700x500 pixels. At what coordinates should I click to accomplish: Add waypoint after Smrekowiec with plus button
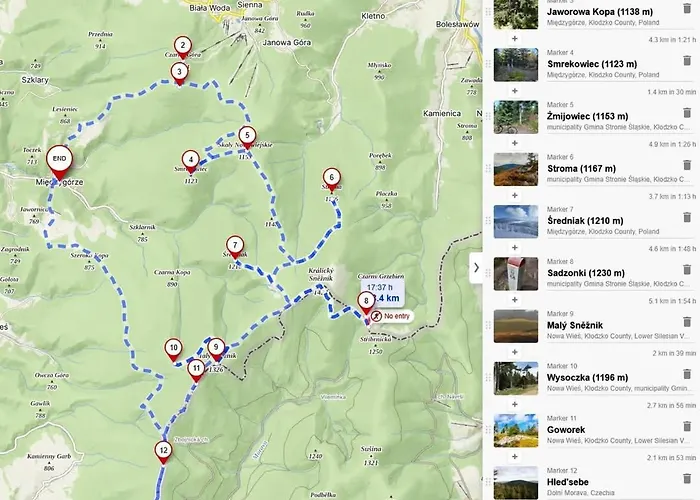(515, 91)
